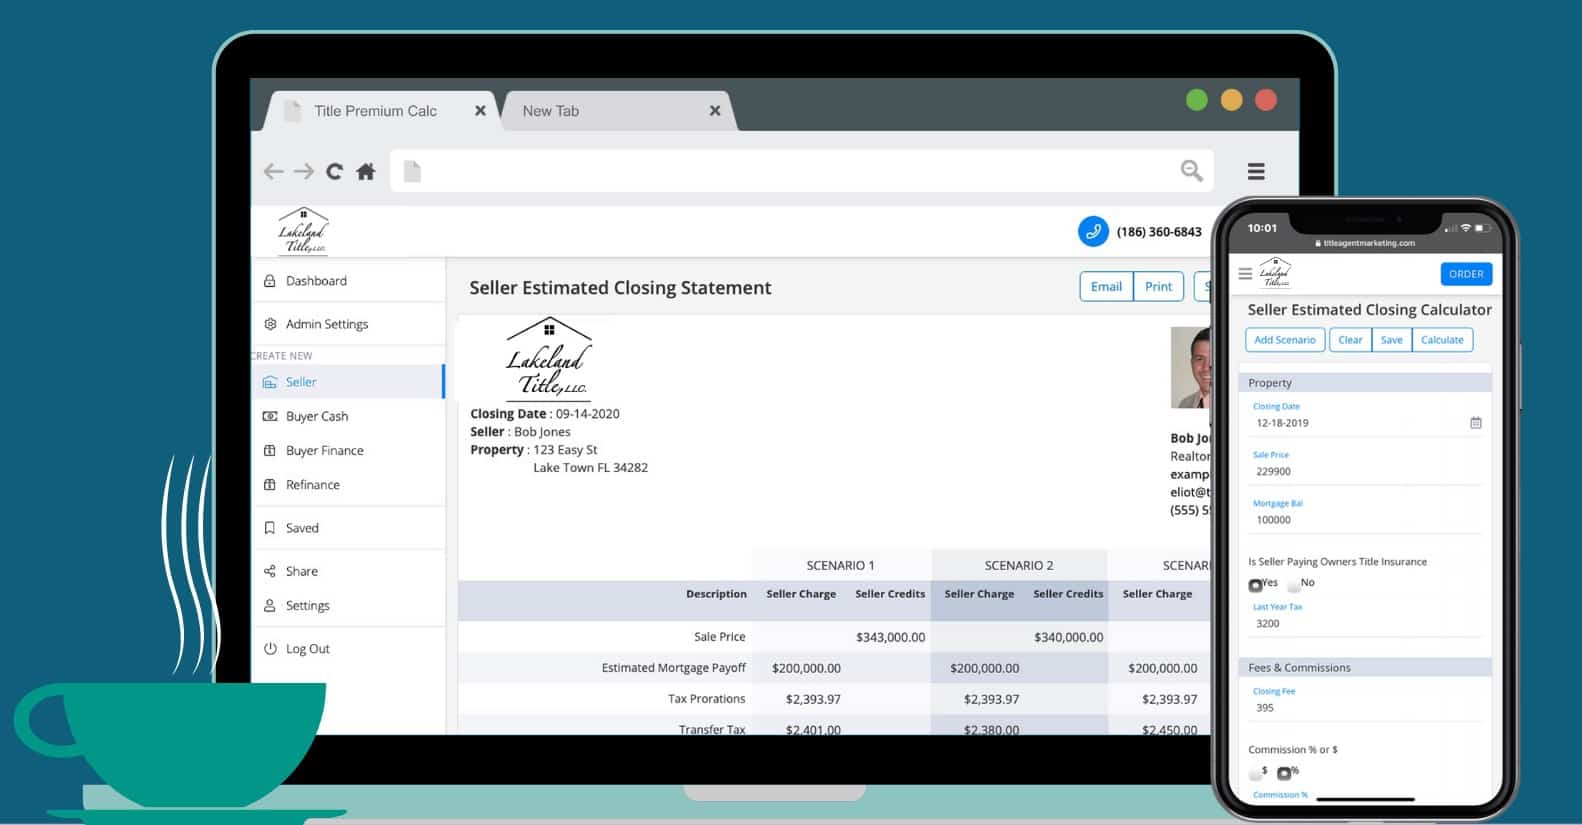The width and height of the screenshot is (1582, 825).
Task: Edit the Sale Price field 229900
Action: [1365, 471]
